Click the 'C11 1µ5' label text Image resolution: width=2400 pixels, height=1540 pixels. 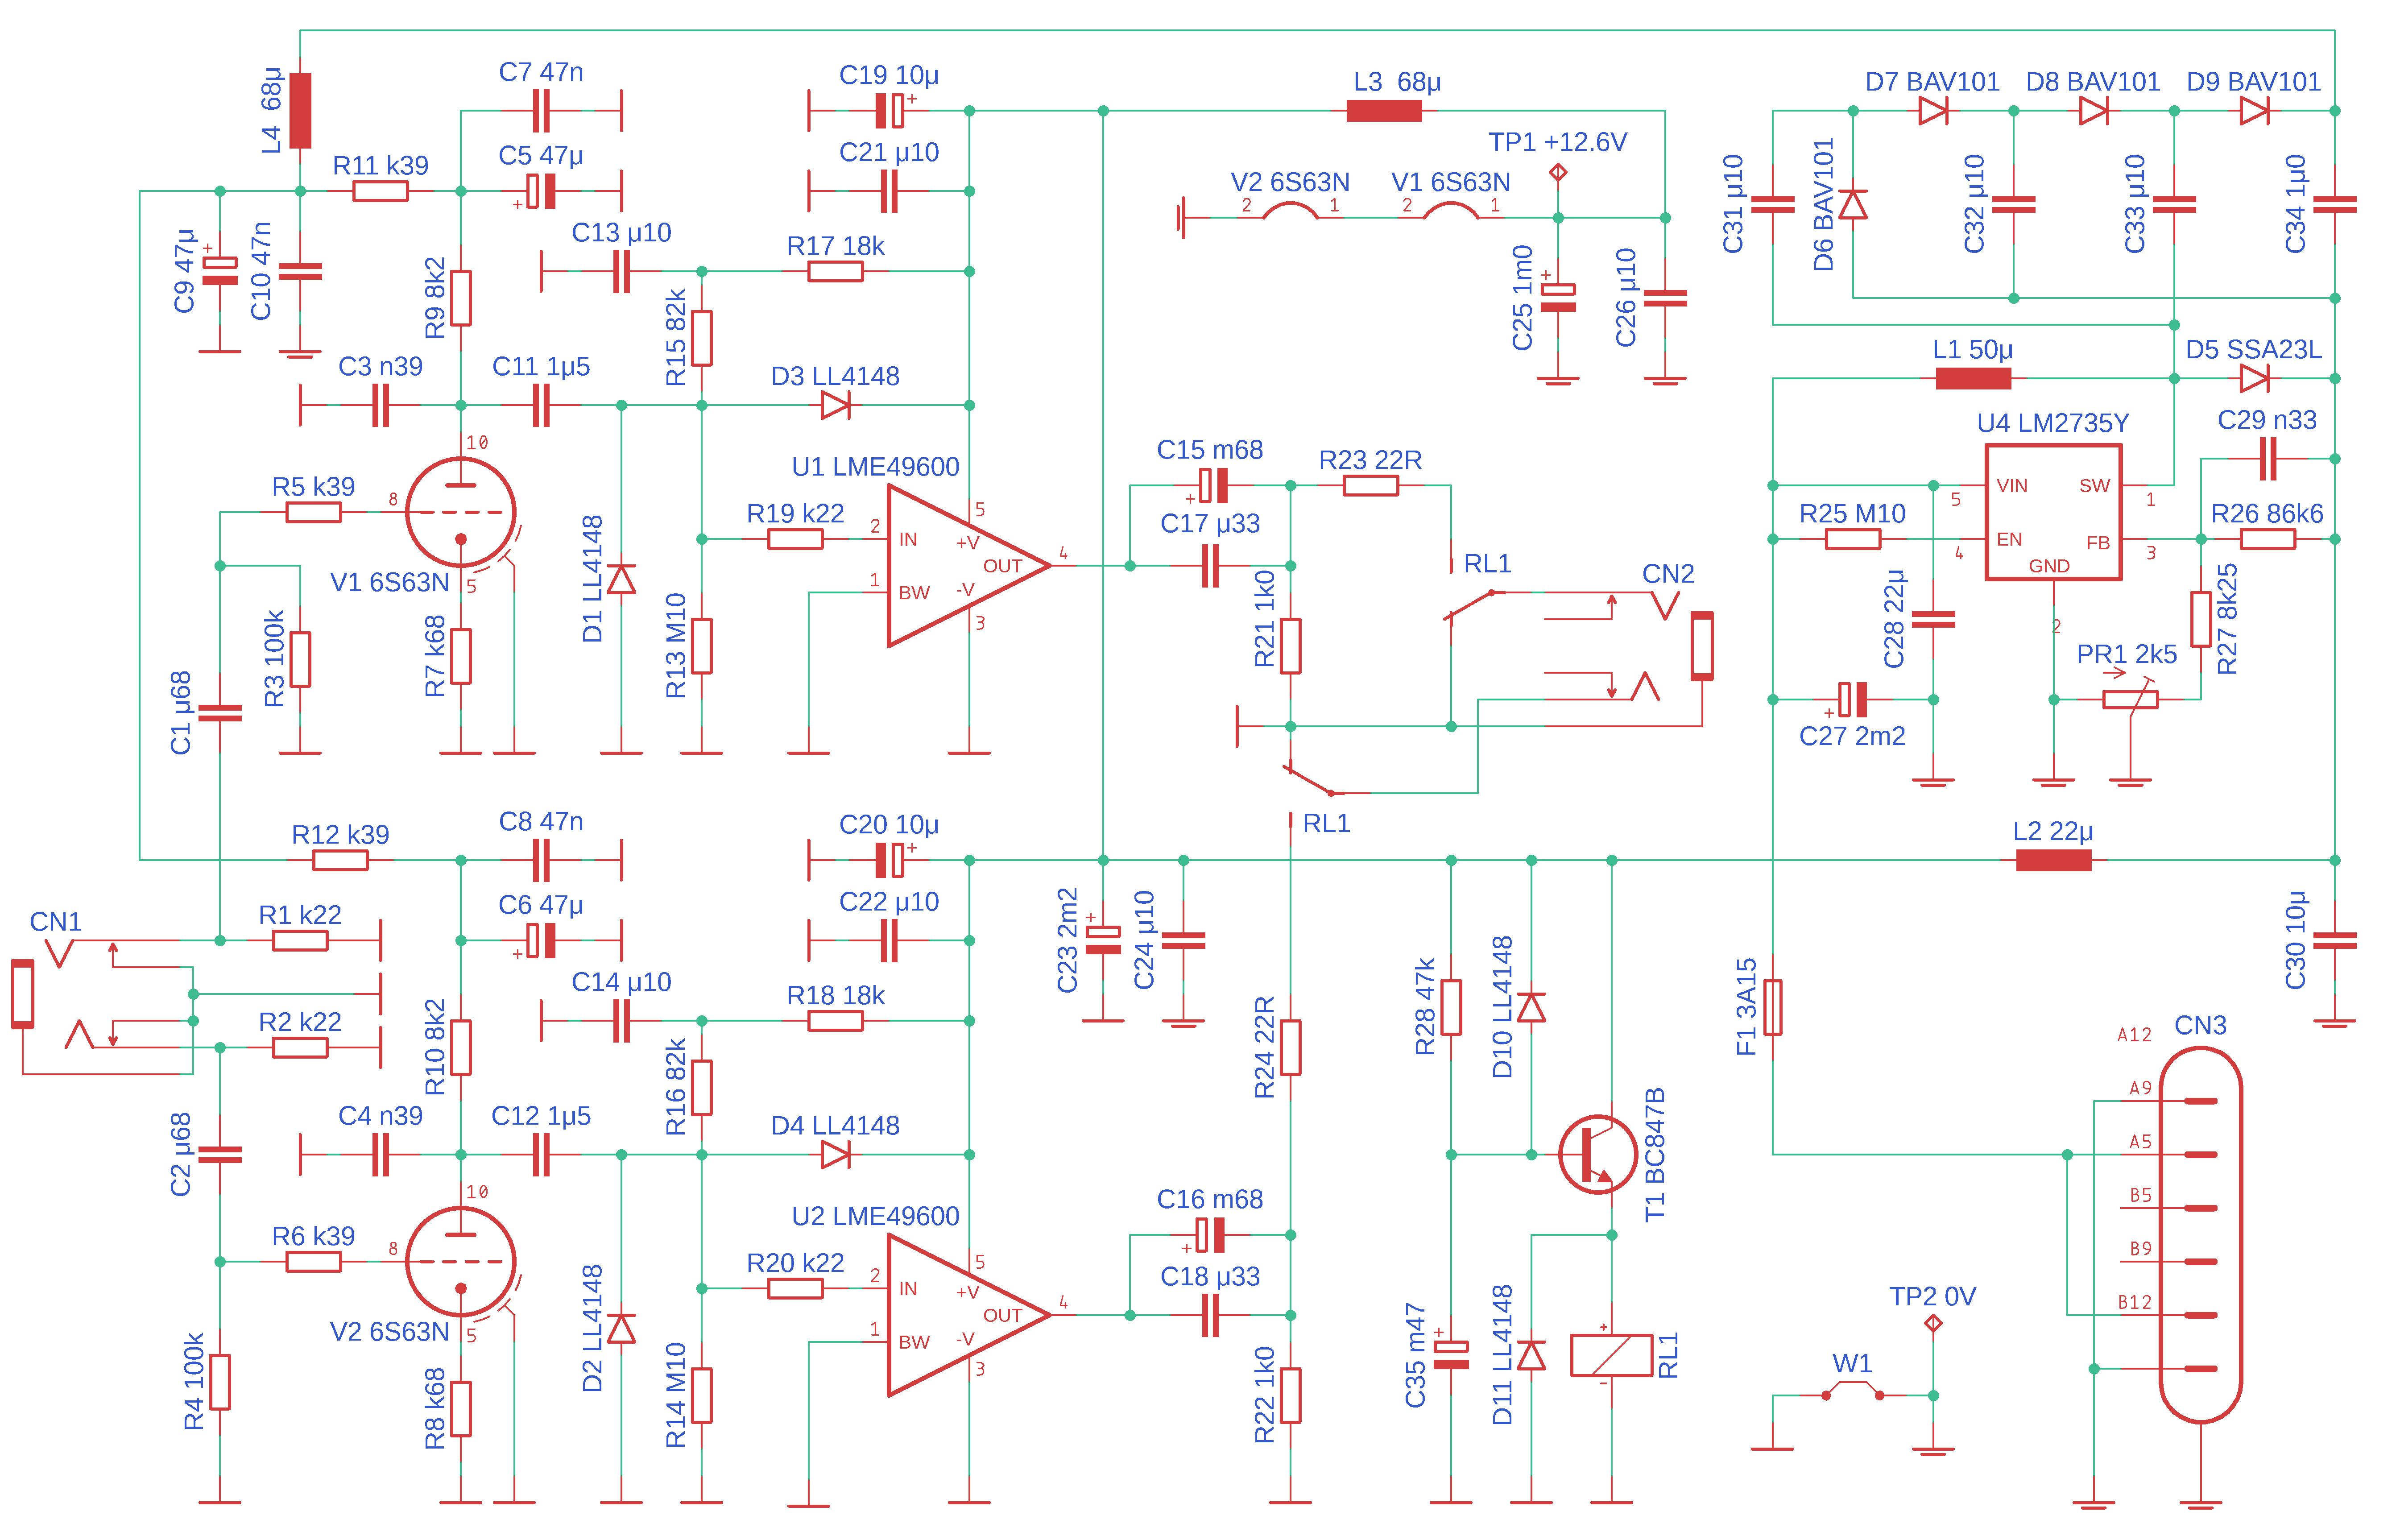pyautogui.click(x=541, y=367)
